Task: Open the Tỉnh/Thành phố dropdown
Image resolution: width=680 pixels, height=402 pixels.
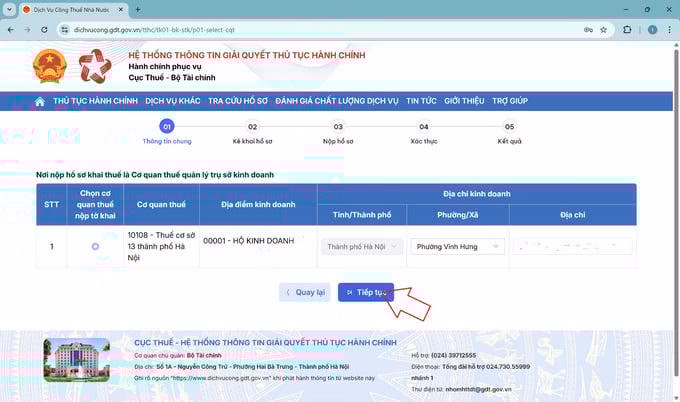Action: pos(363,246)
